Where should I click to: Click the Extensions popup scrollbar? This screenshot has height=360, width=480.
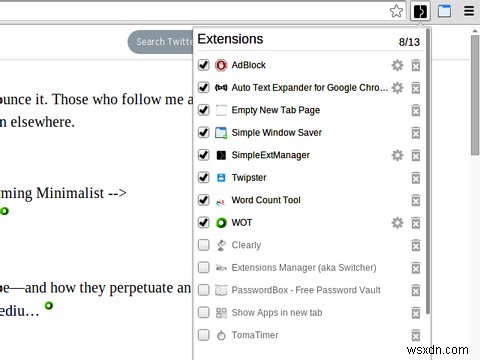(x=428, y=172)
